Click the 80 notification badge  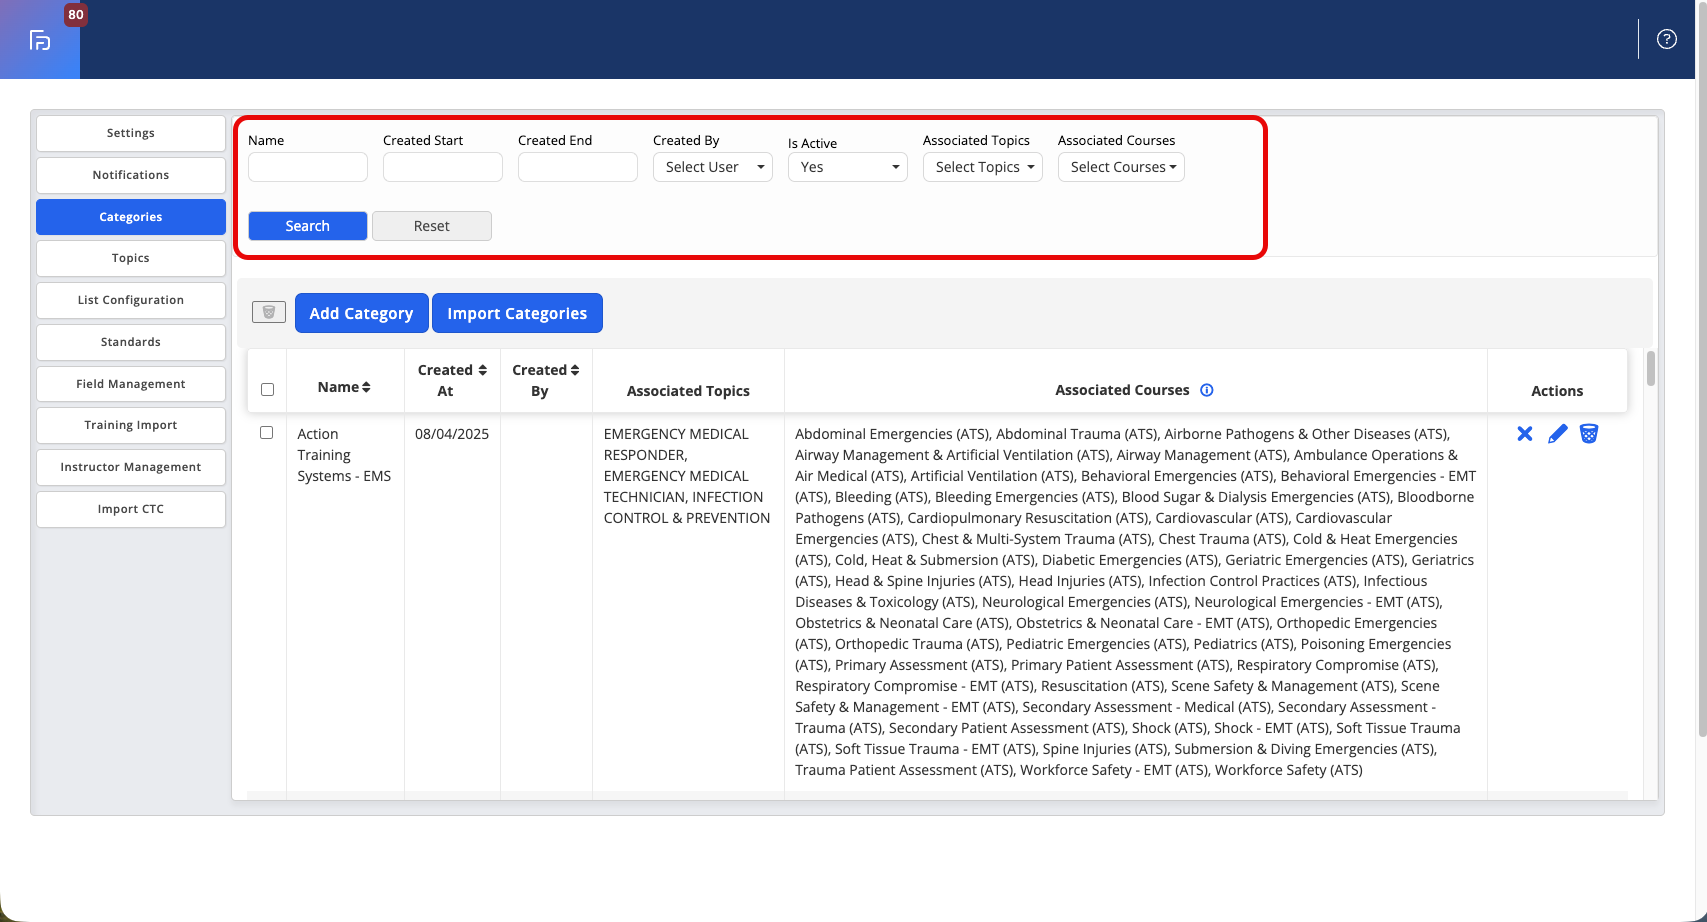pos(76,15)
